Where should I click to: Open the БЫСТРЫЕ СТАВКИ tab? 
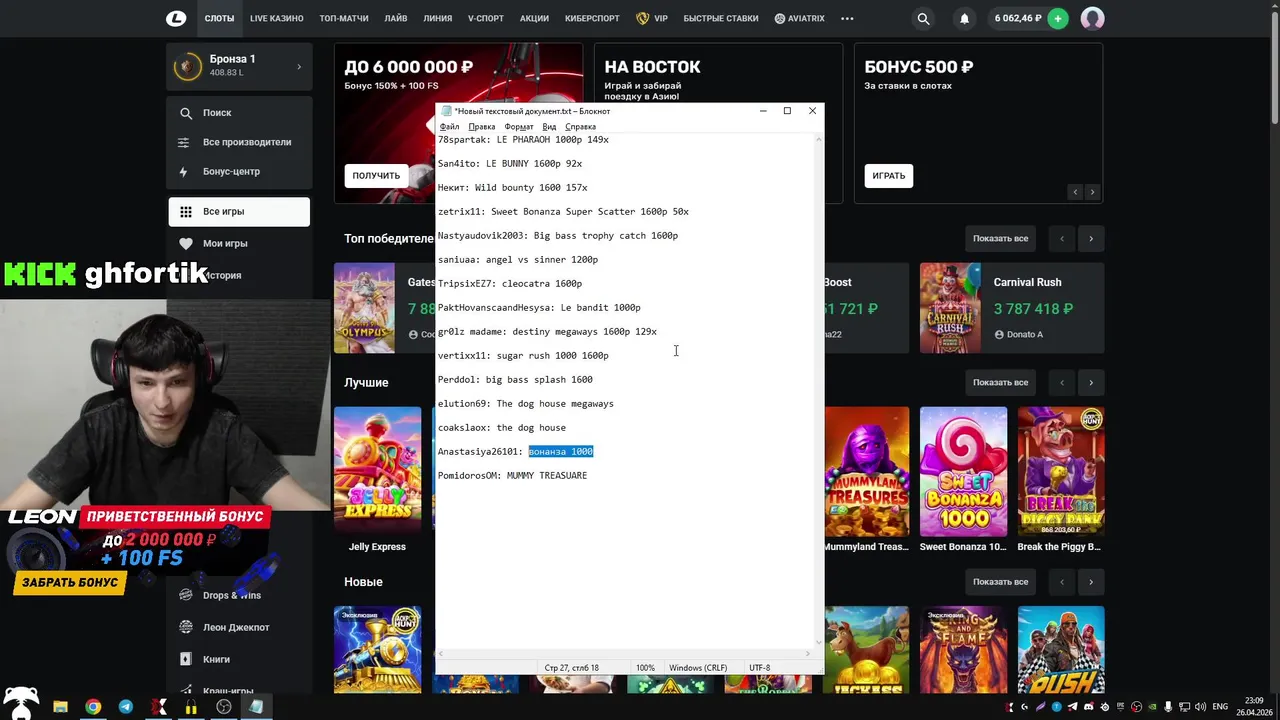721,18
